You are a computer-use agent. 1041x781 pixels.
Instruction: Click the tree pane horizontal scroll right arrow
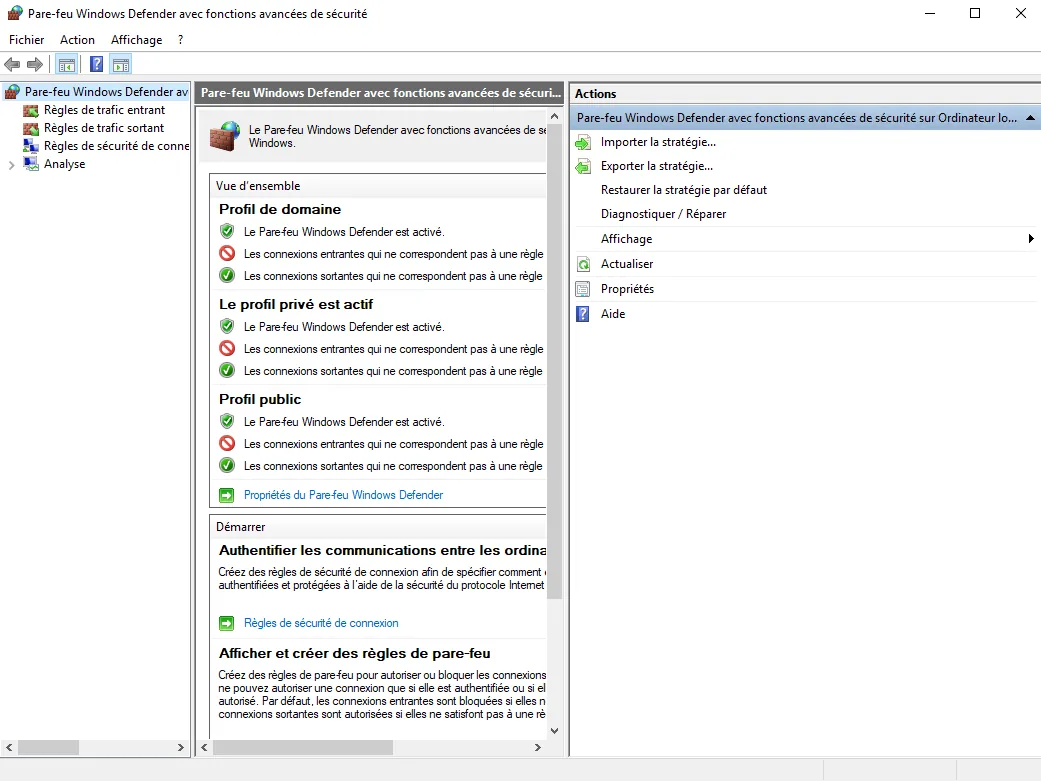[181, 748]
